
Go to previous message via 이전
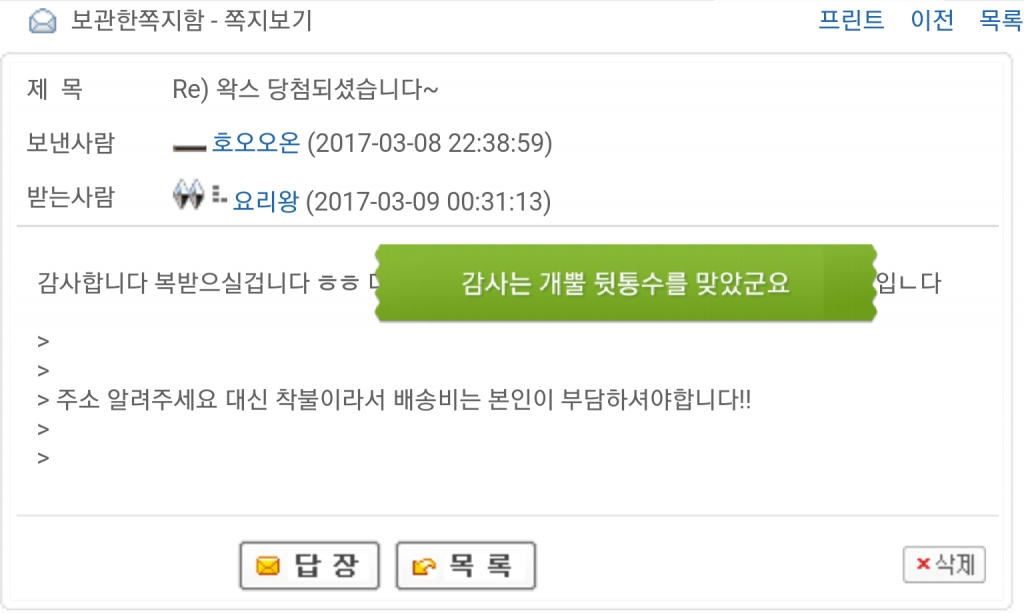[932, 20]
